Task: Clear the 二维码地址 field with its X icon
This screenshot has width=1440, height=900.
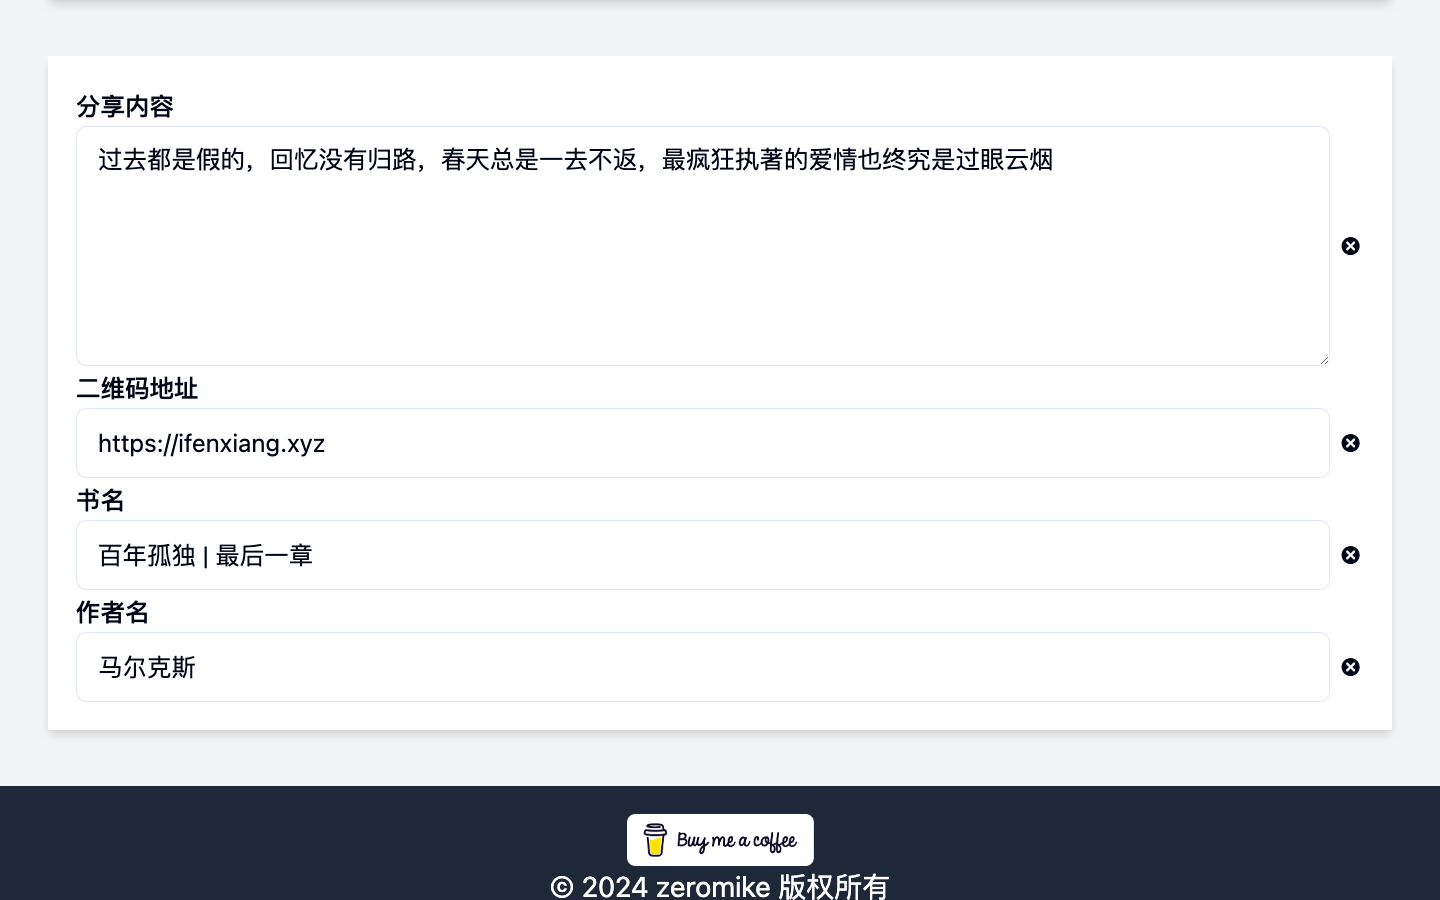Action: (1350, 443)
